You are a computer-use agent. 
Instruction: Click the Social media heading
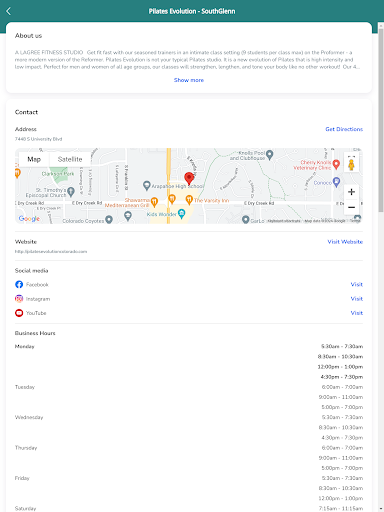(x=31, y=271)
